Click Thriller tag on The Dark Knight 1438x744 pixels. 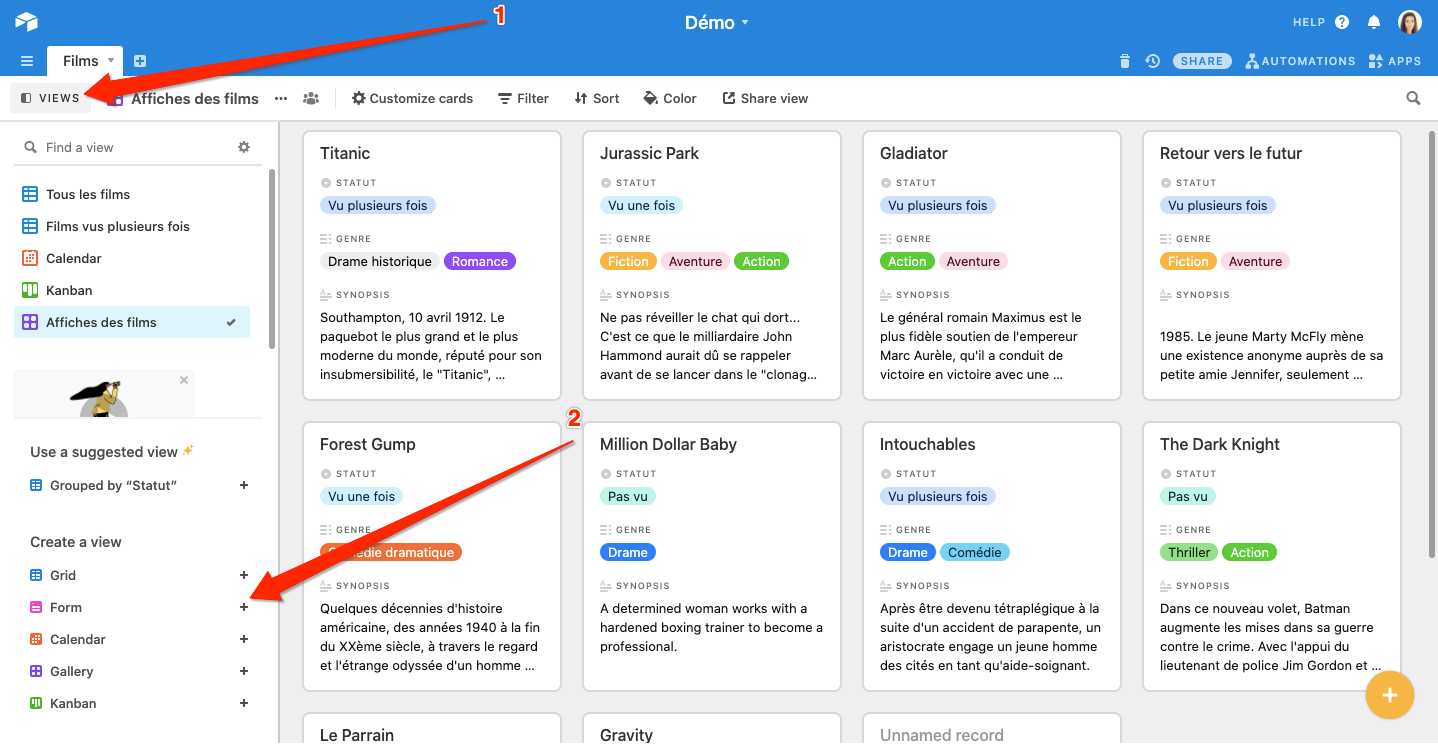tap(1189, 552)
